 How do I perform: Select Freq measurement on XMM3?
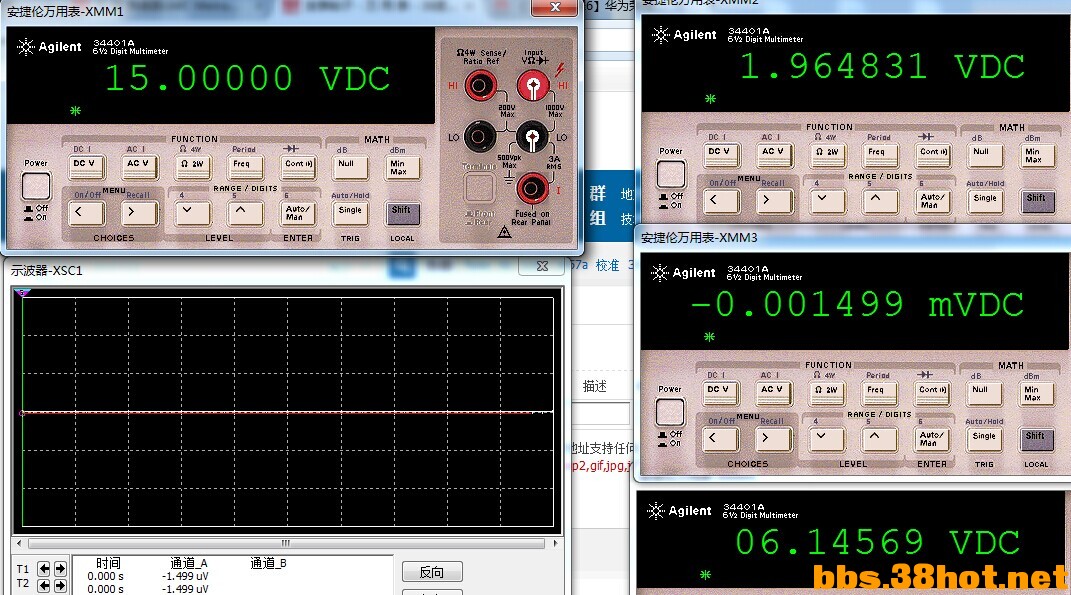[879, 392]
